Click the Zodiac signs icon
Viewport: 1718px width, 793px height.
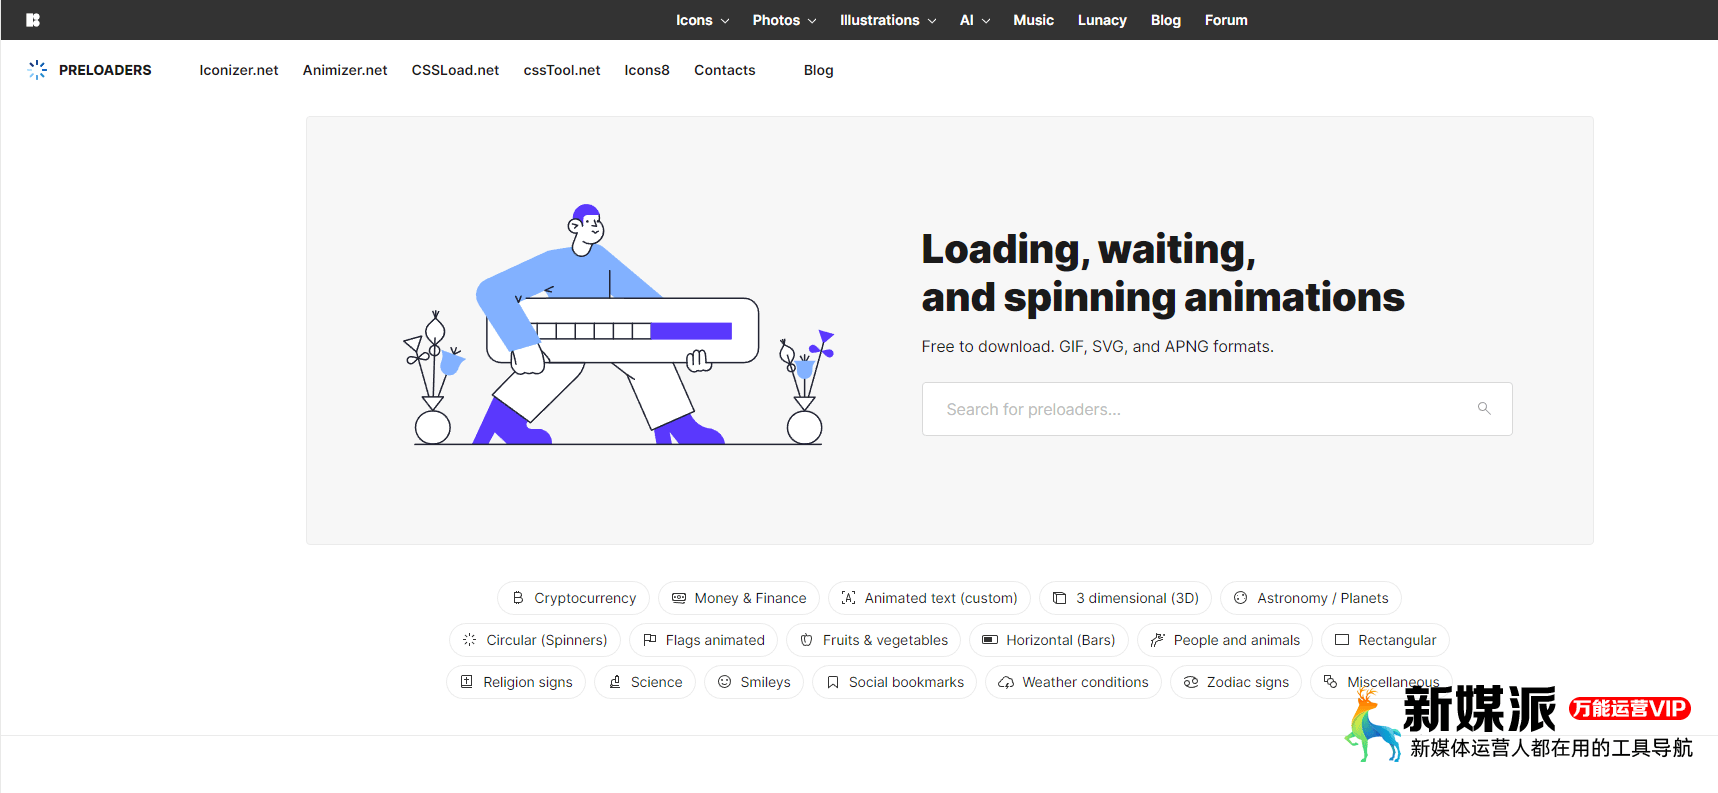click(1191, 682)
